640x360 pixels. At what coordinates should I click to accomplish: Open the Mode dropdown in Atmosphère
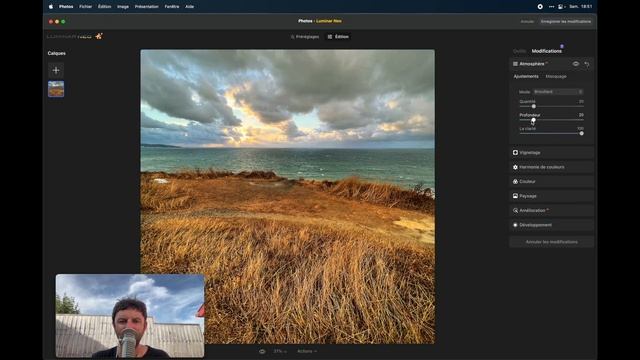(x=558, y=92)
